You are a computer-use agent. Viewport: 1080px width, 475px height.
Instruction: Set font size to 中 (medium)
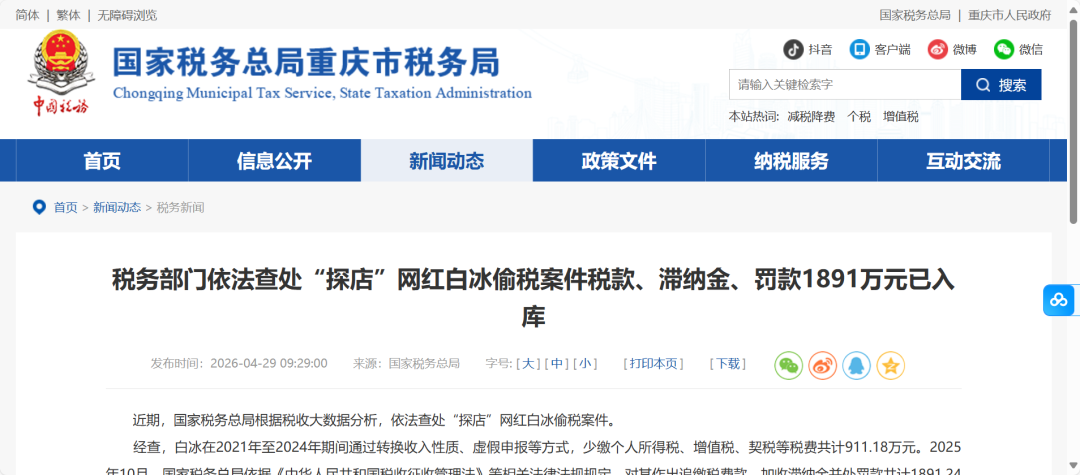pyautogui.click(x=557, y=363)
